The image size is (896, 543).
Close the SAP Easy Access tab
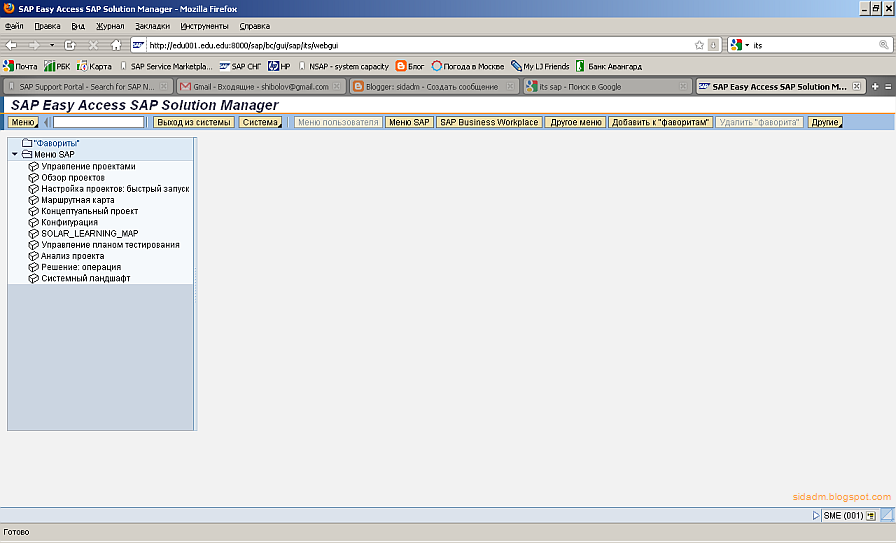click(857, 86)
